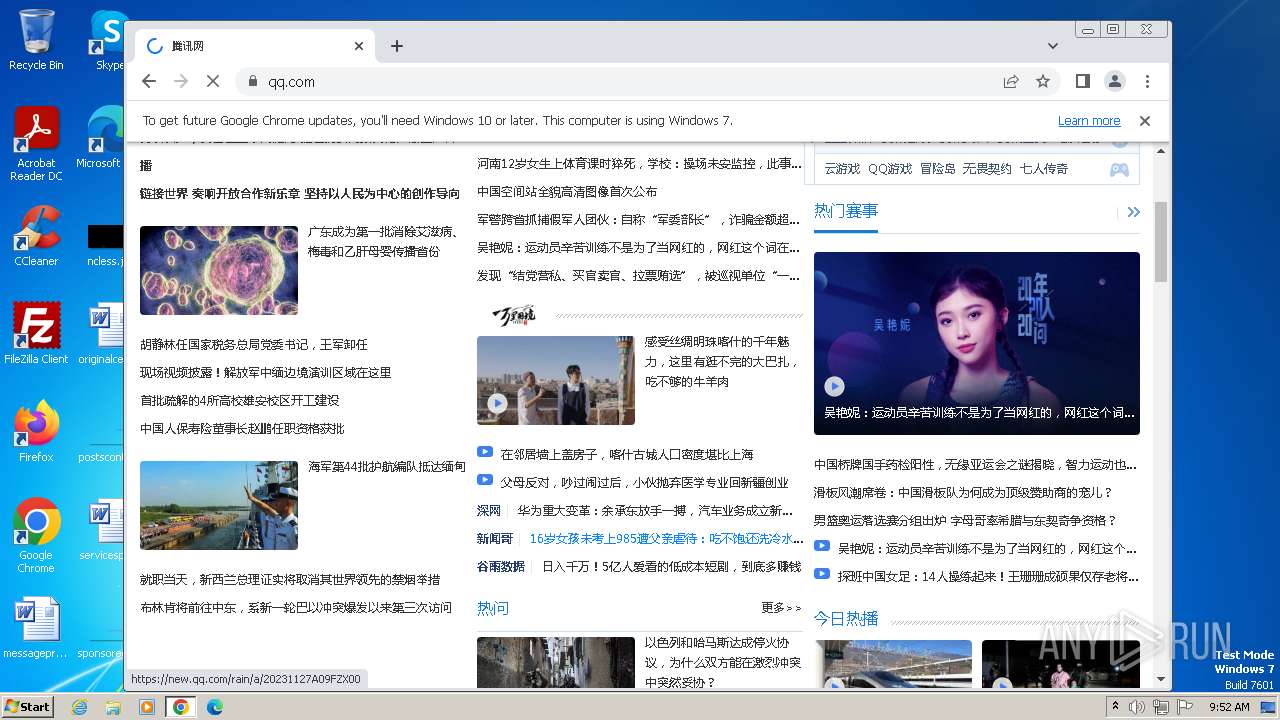The height and width of the screenshot is (720, 1280).
Task: Launch Internet Explorer from the taskbar
Action: (x=79, y=707)
